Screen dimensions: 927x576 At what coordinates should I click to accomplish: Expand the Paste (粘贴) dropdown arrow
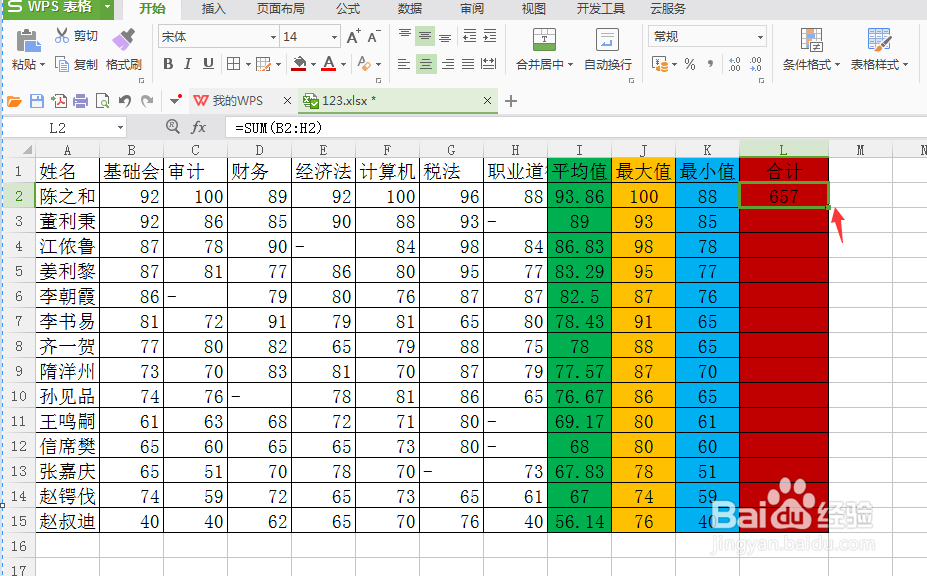tap(43, 65)
